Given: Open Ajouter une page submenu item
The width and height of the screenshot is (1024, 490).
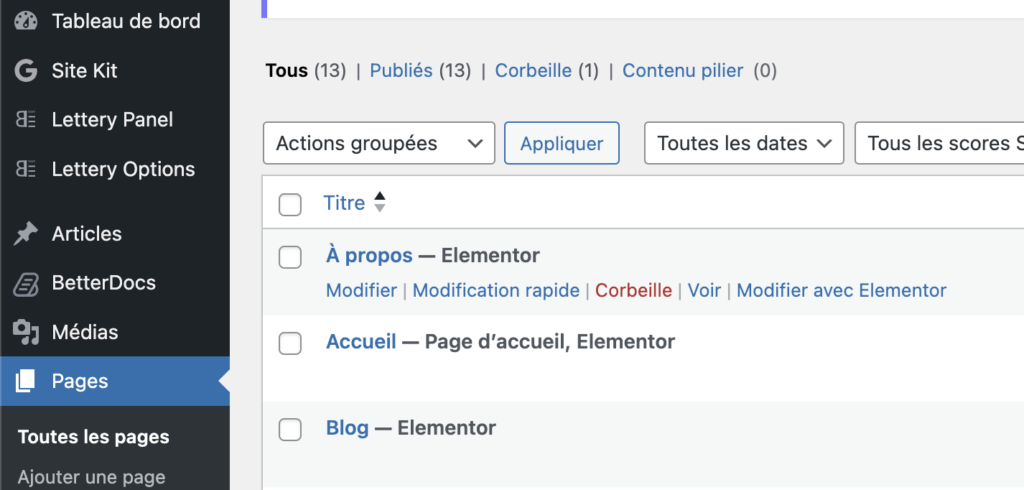Looking at the screenshot, I should pyautogui.click(x=91, y=477).
